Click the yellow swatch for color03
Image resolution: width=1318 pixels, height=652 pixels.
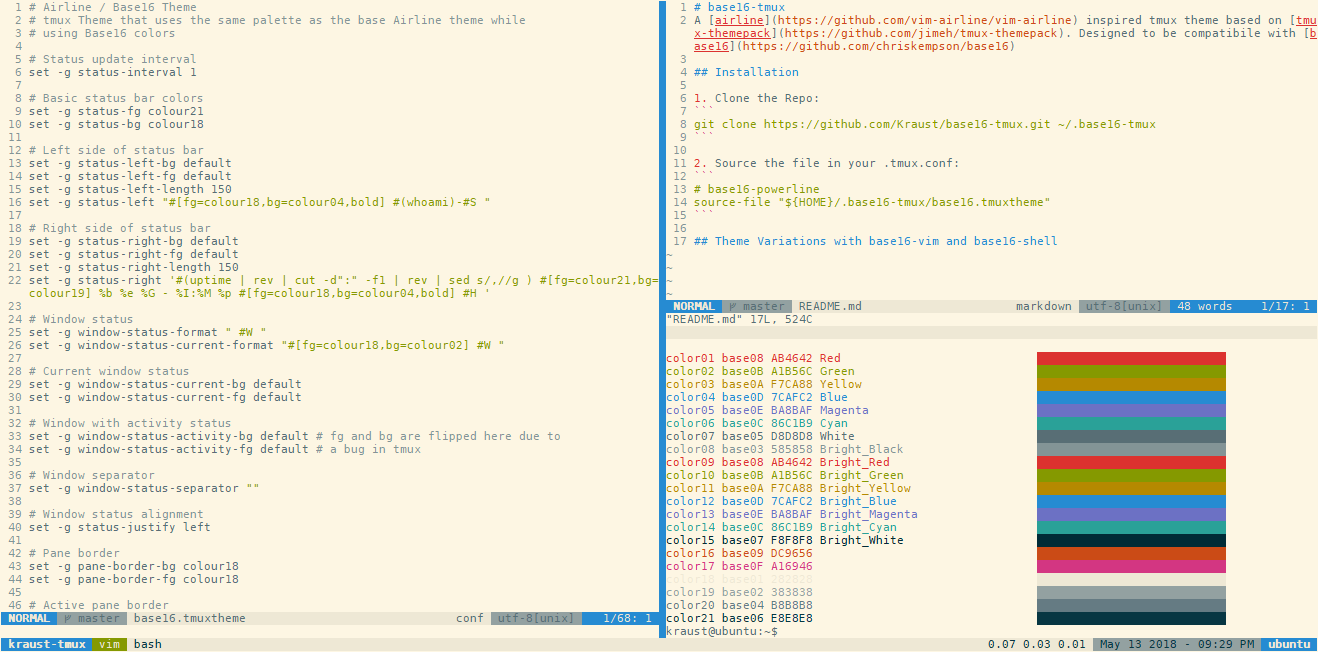[1131, 384]
